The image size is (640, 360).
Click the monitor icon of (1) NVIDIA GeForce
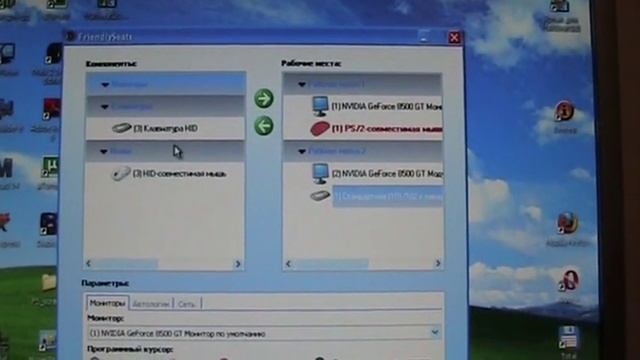click(320, 106)
